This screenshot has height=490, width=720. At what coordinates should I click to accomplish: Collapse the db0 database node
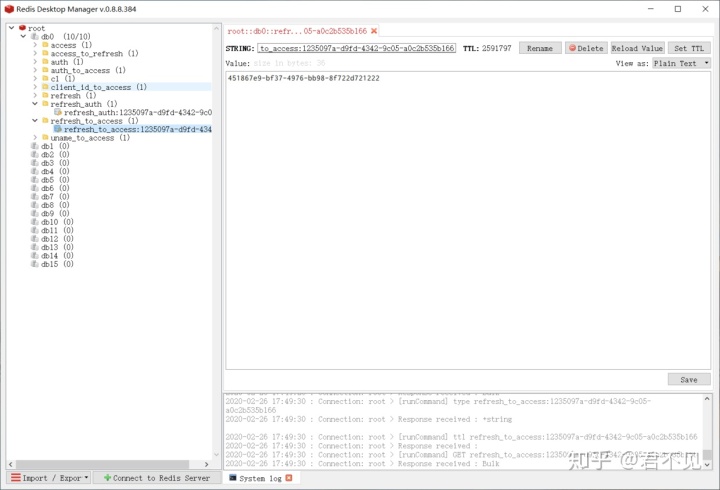click(23, 36)
